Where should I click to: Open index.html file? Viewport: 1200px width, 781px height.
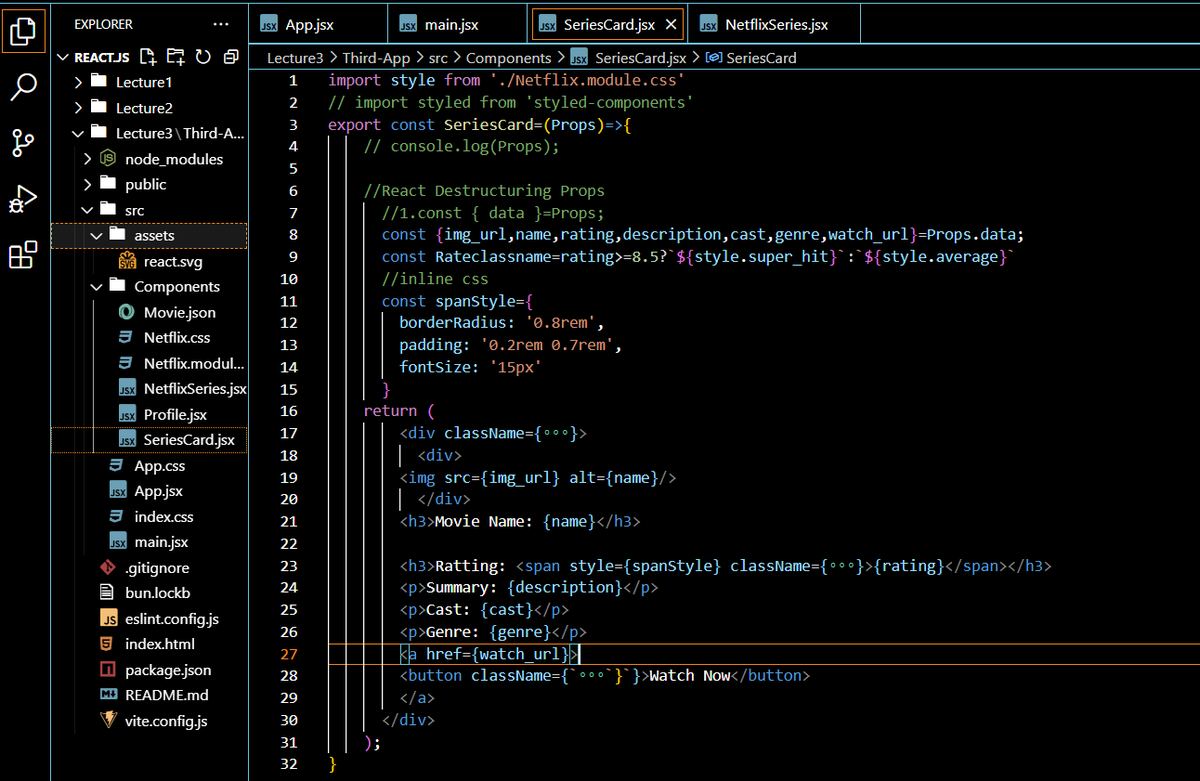(x=159, y=644)
